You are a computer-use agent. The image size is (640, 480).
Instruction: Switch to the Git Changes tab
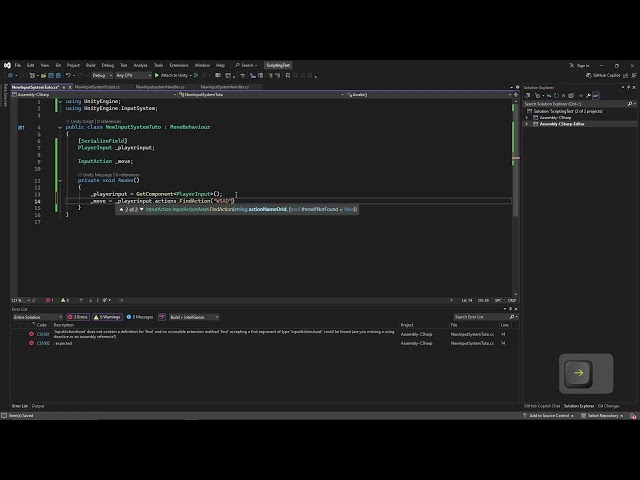[x=609, y=406]
